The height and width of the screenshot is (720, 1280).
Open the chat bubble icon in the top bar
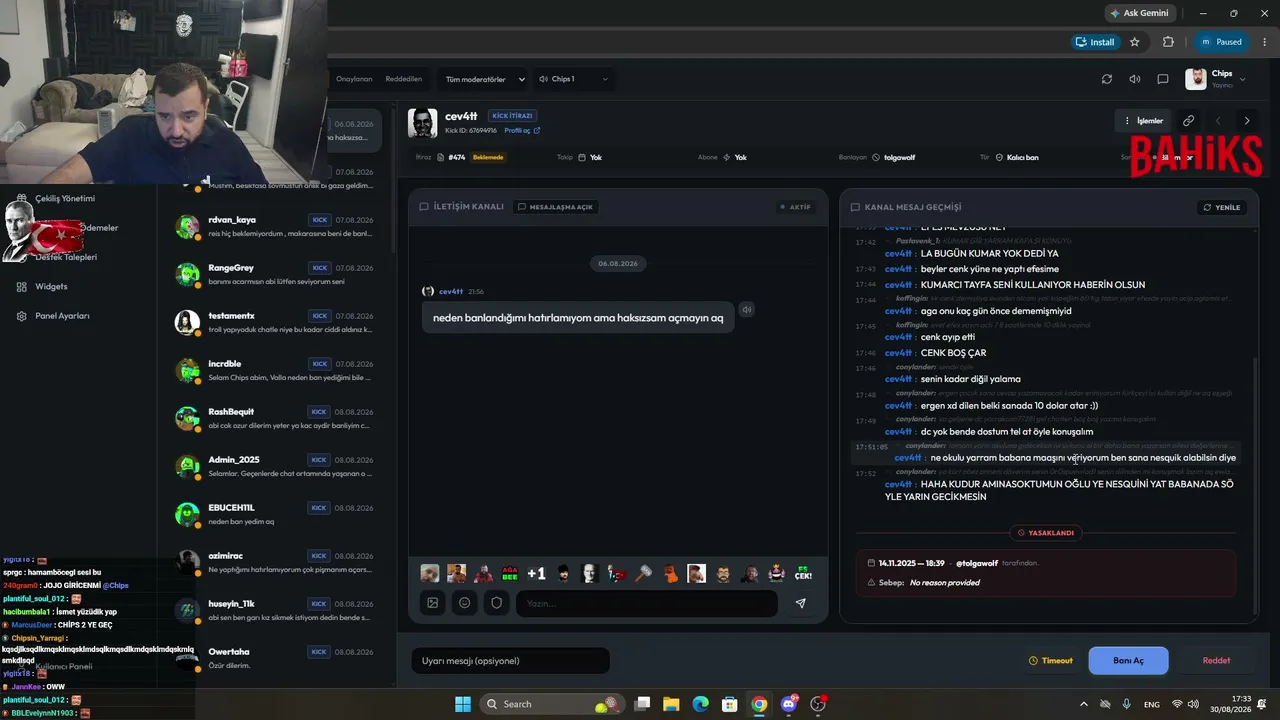1163,79
